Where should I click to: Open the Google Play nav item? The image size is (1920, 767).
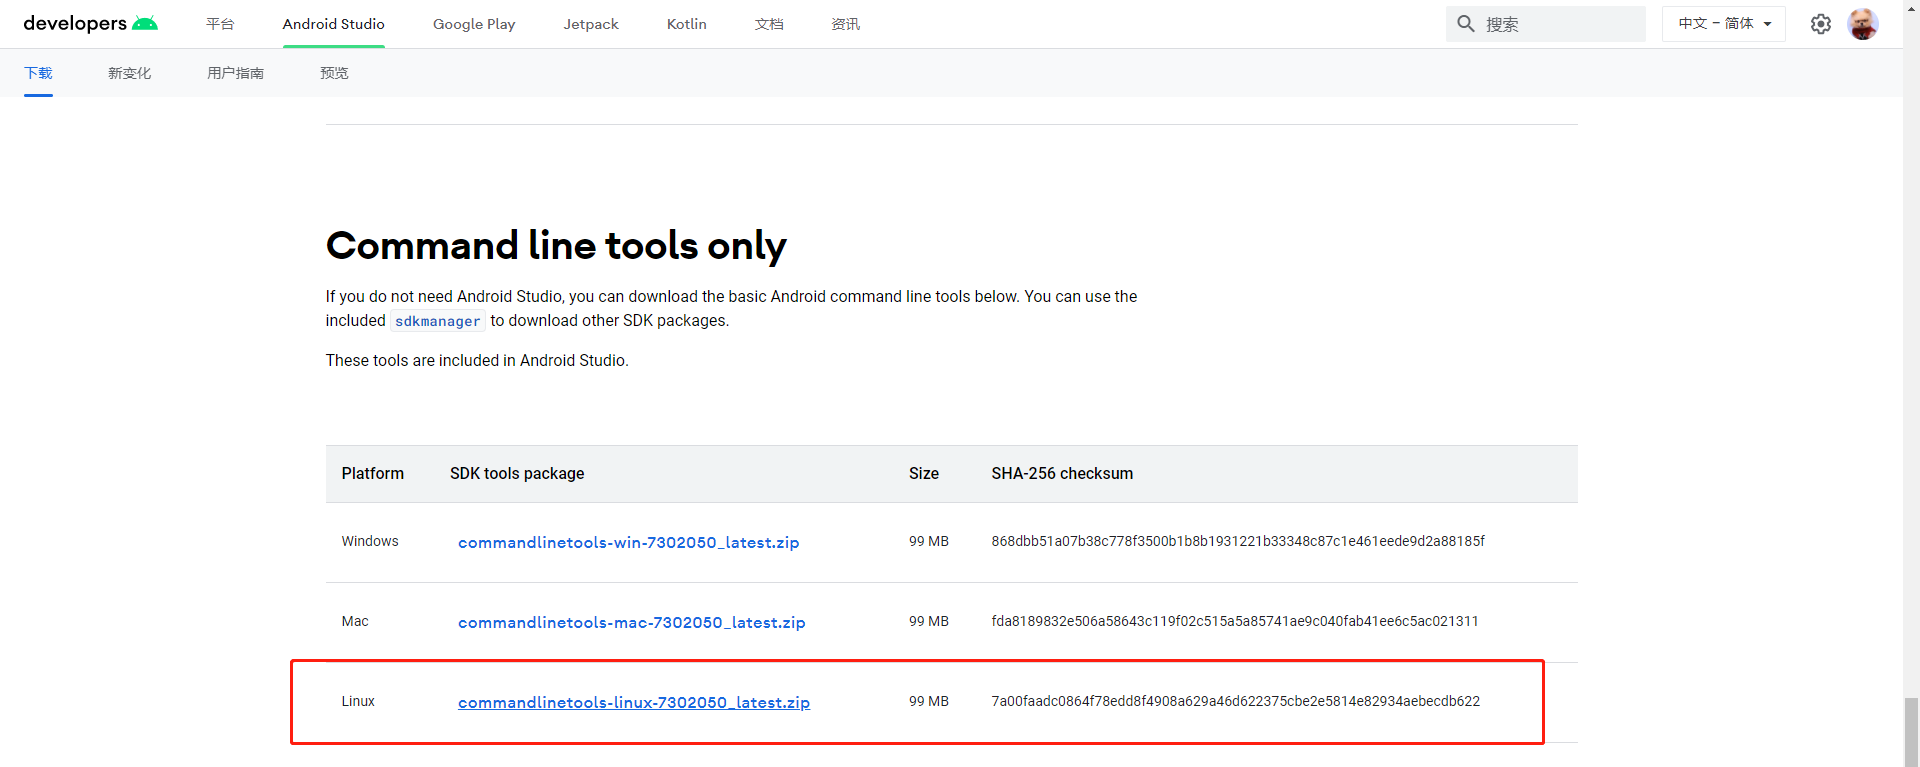click(x=474, y=24)
